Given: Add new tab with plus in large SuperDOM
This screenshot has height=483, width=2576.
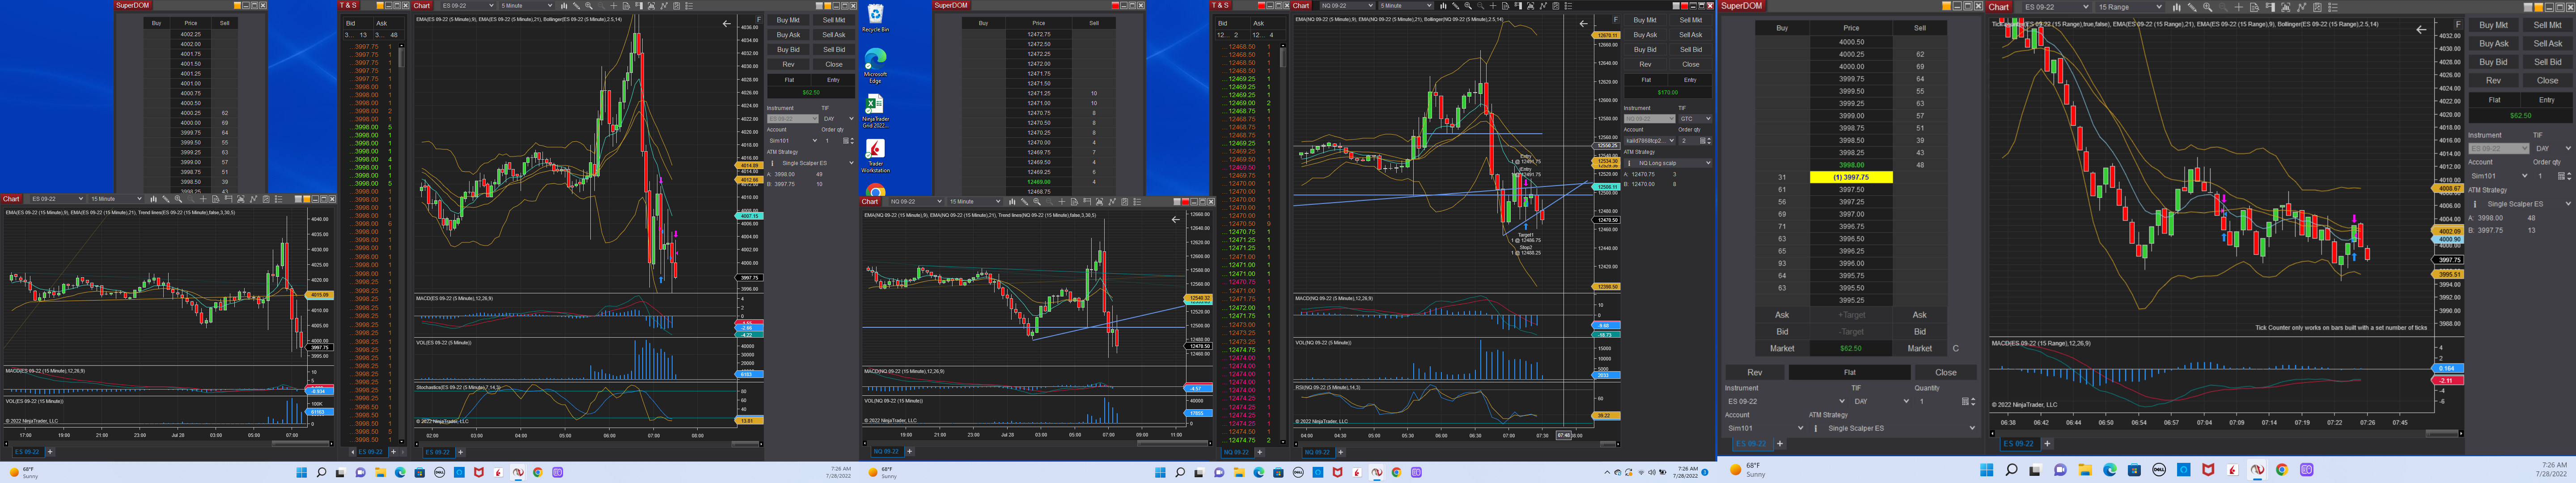Looking at the screenshot, I should [x=1780, y=443].
